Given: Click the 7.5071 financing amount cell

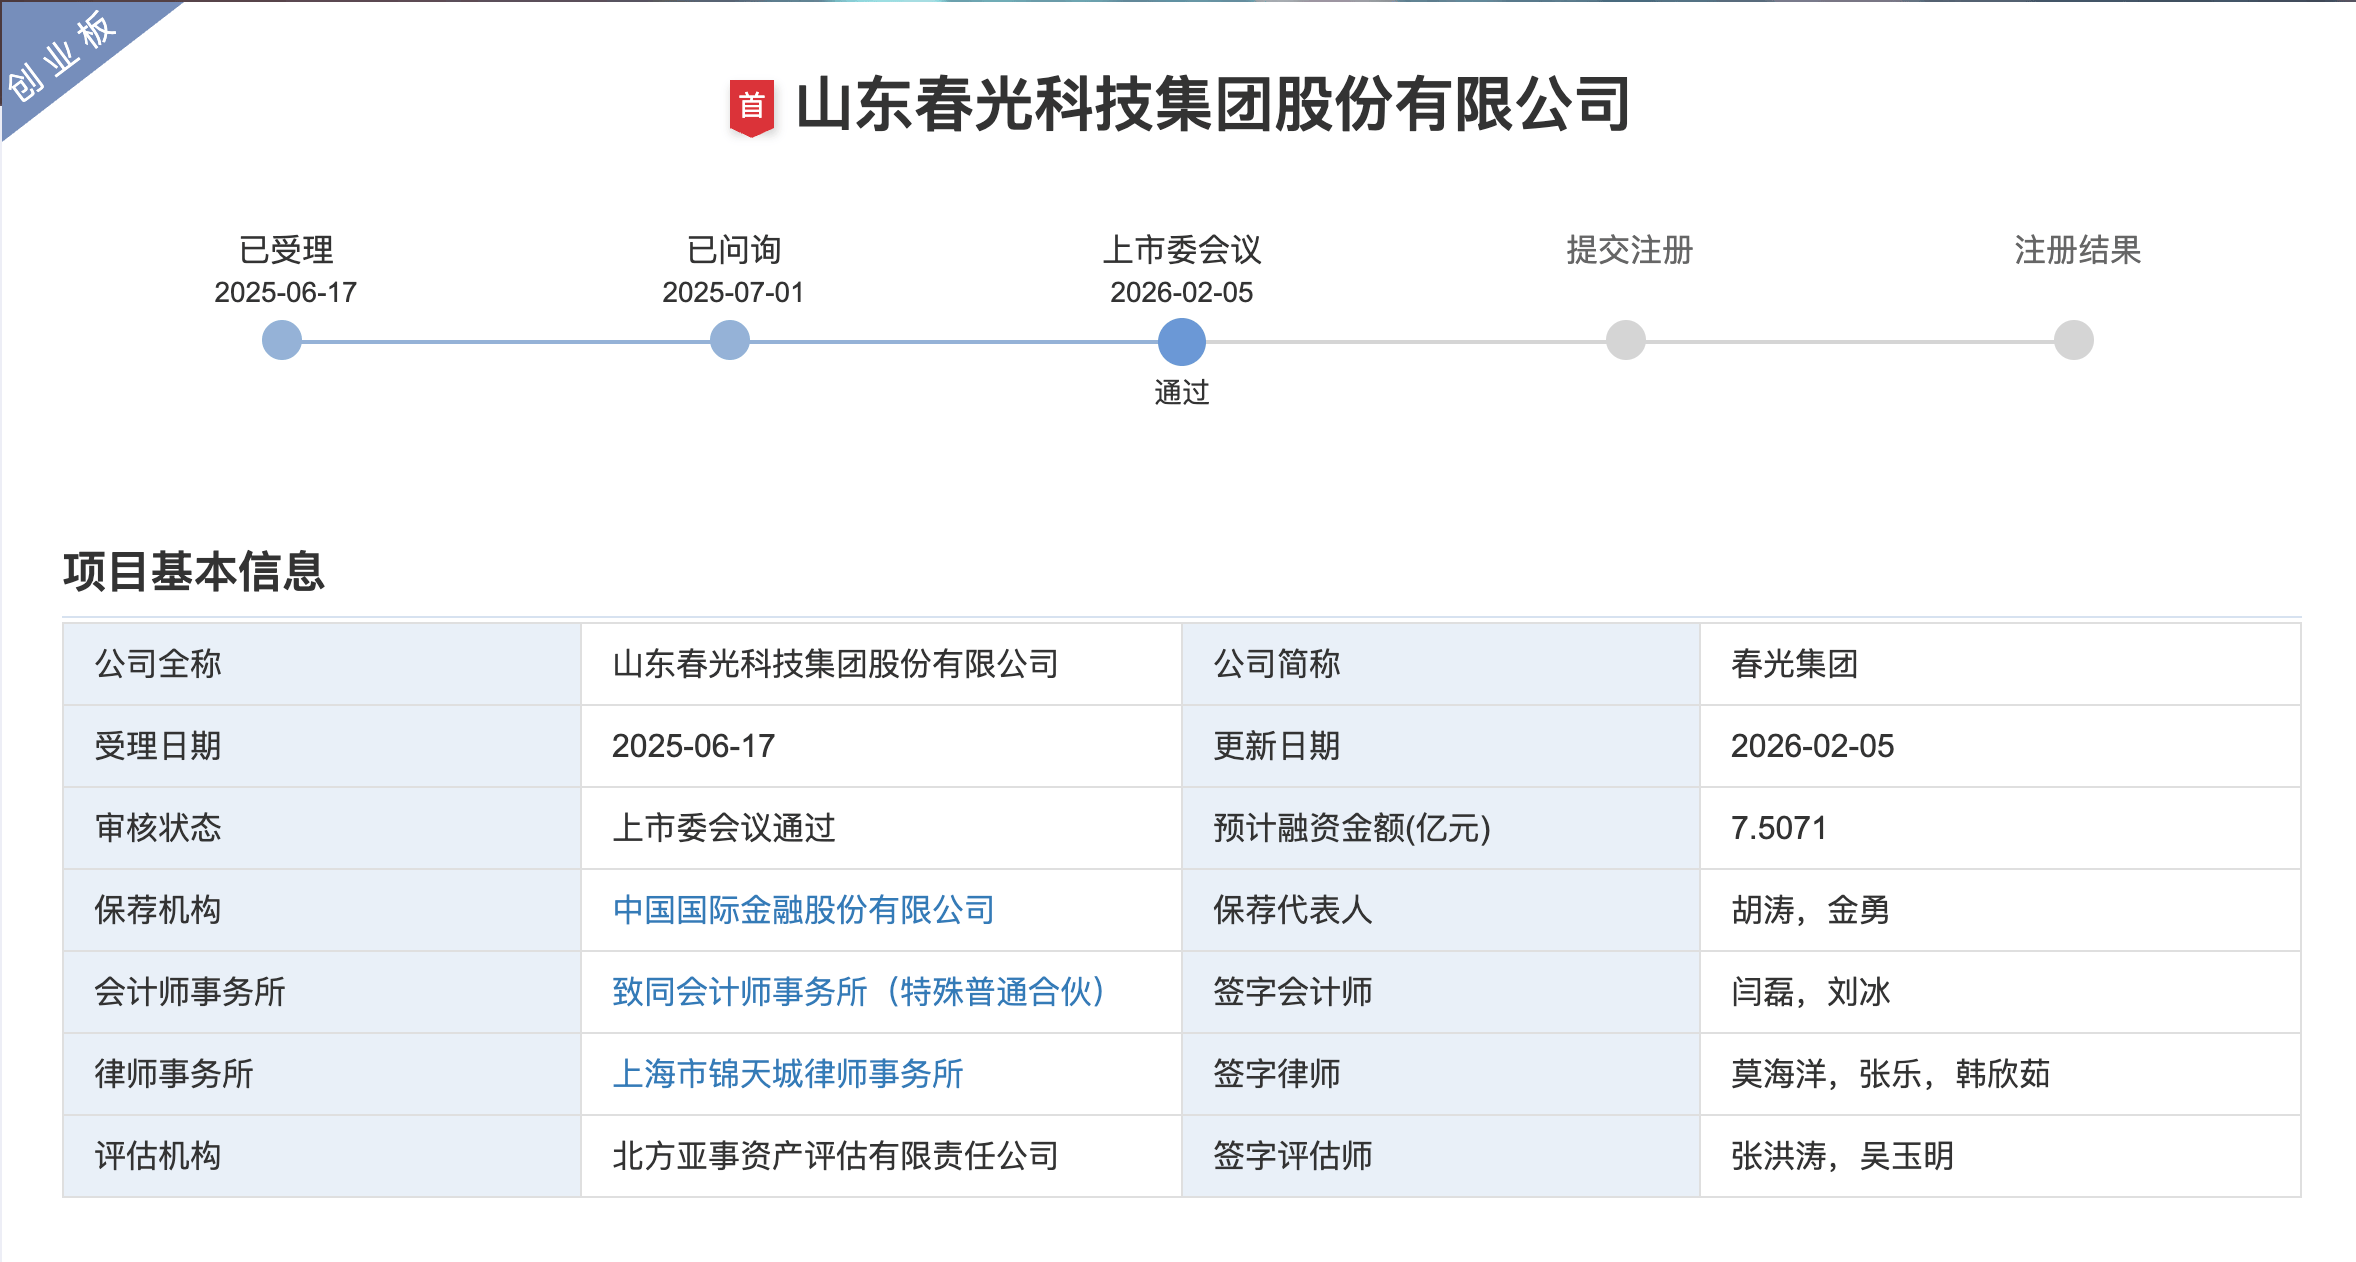Looking at the screenshot, I should [1778, 828].
